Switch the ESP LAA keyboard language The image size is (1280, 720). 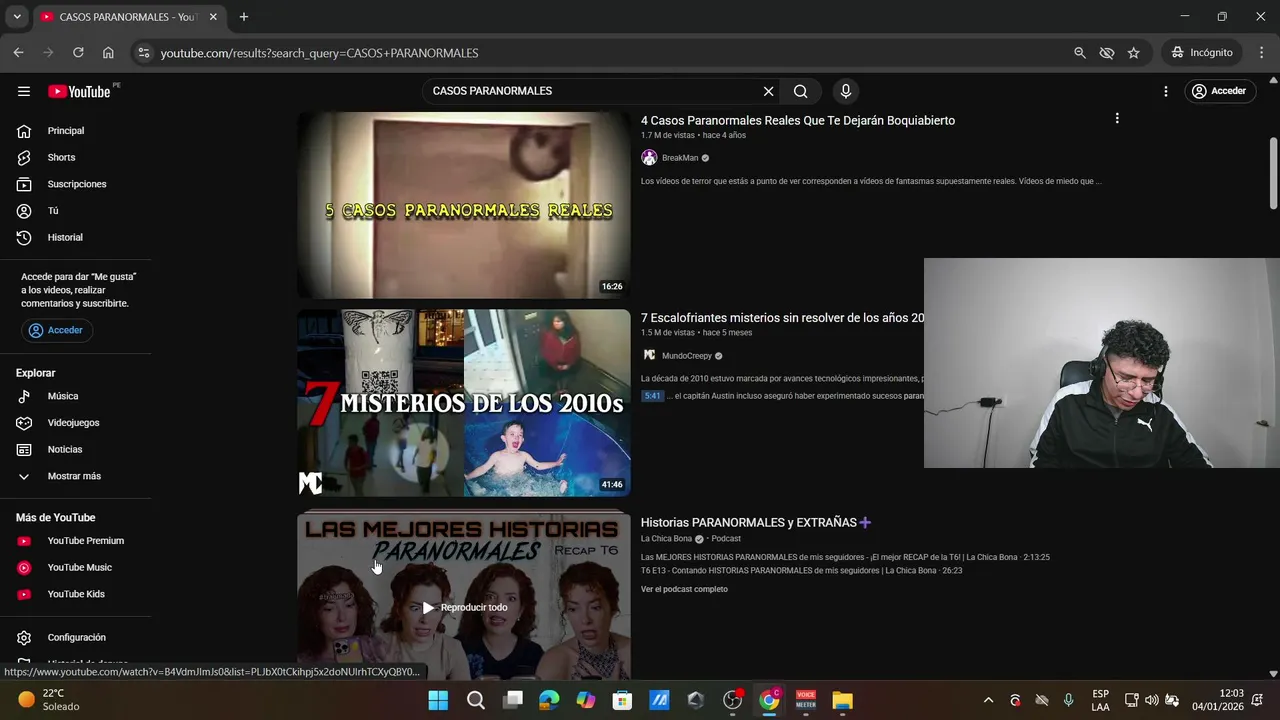(x=1100, y=700)
